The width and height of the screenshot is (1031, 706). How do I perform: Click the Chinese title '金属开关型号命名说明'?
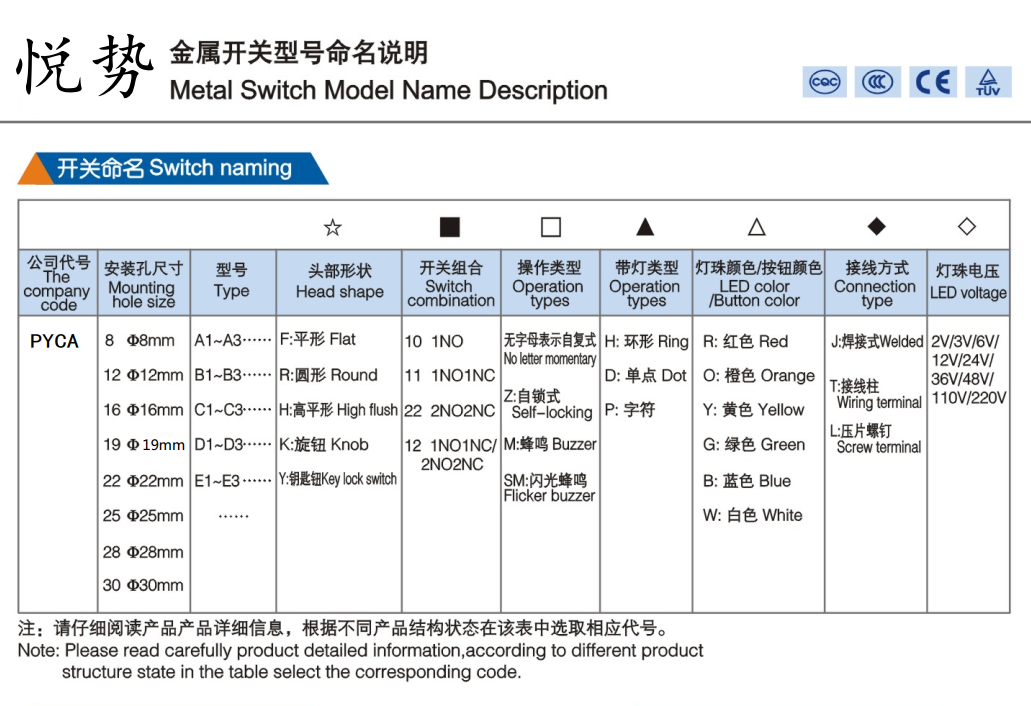299,53
